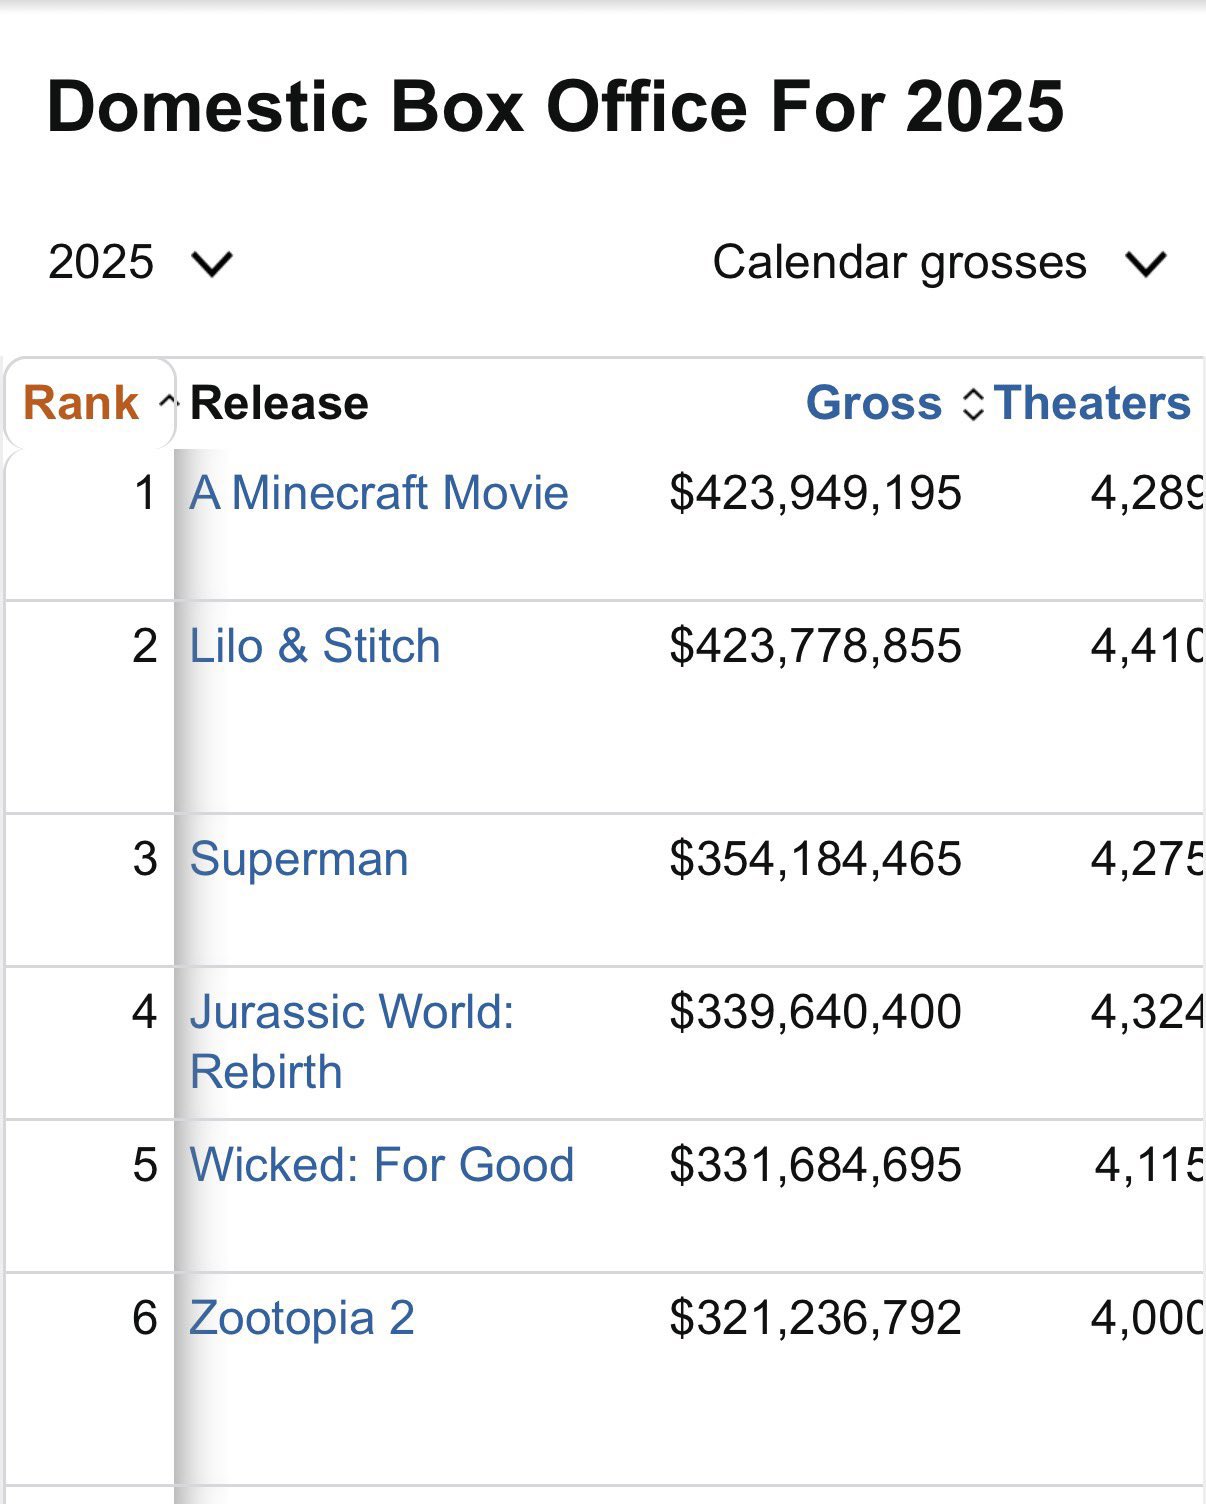This screenshot has width=1206, height=1504.
Task: Open the Zootopia 2 link
Action: point(302,1318)
